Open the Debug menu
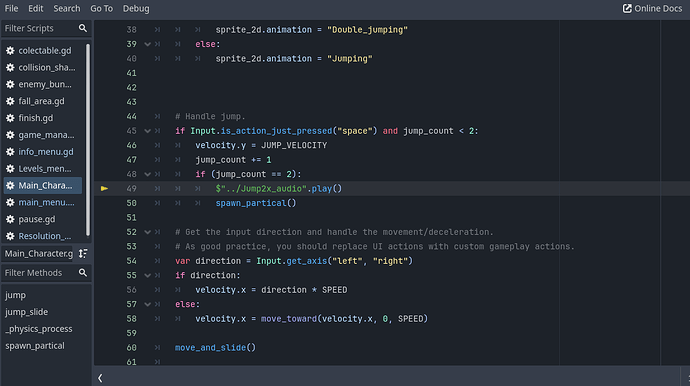The width and height of the screenshot is (690, 386). (x=136, y=8)
